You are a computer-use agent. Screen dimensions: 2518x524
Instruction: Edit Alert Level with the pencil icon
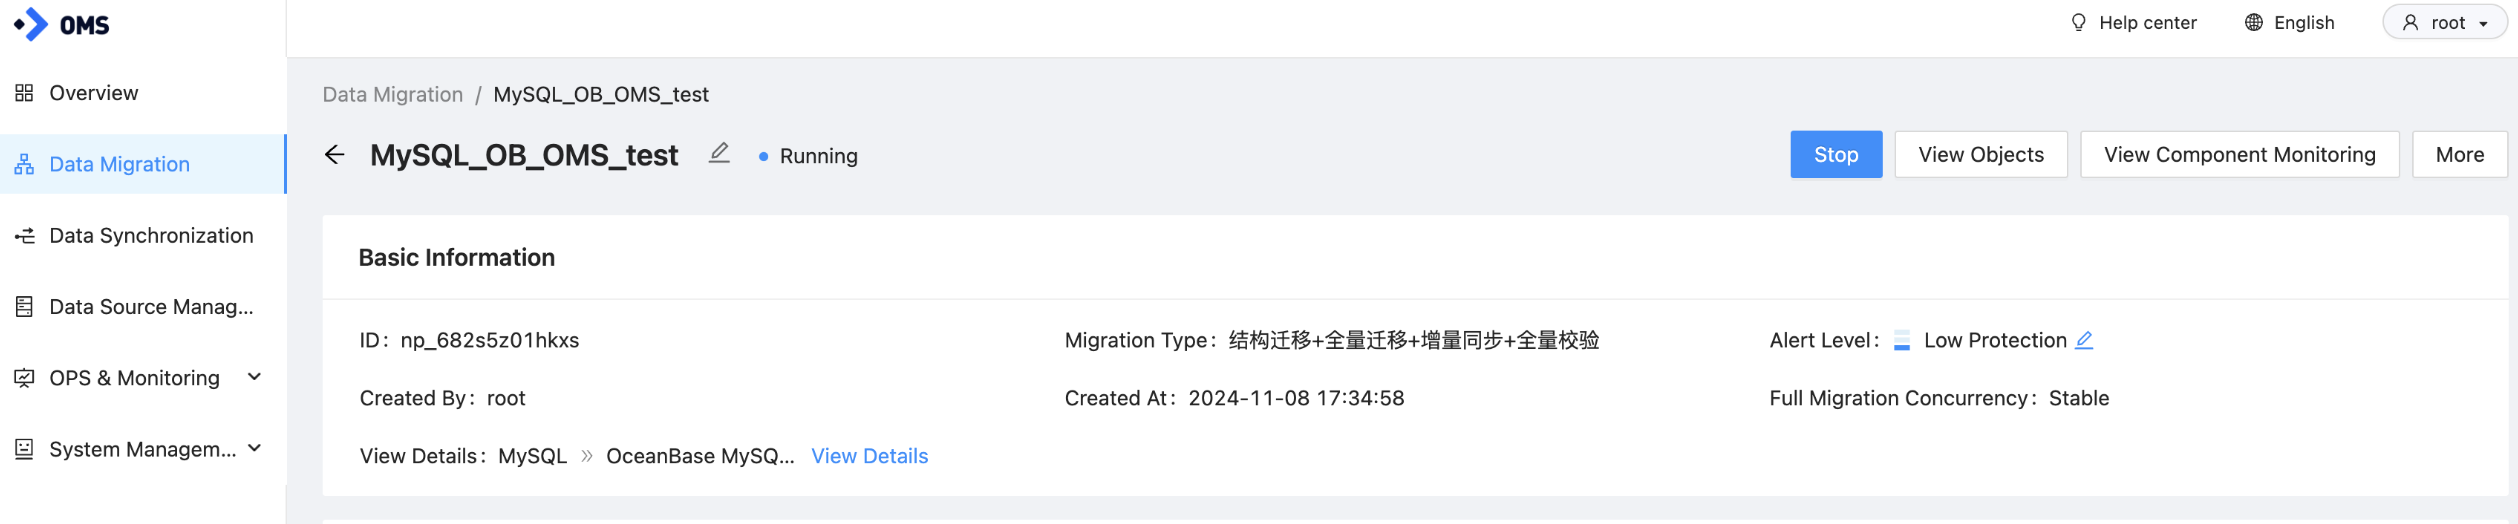point(2084,340)
